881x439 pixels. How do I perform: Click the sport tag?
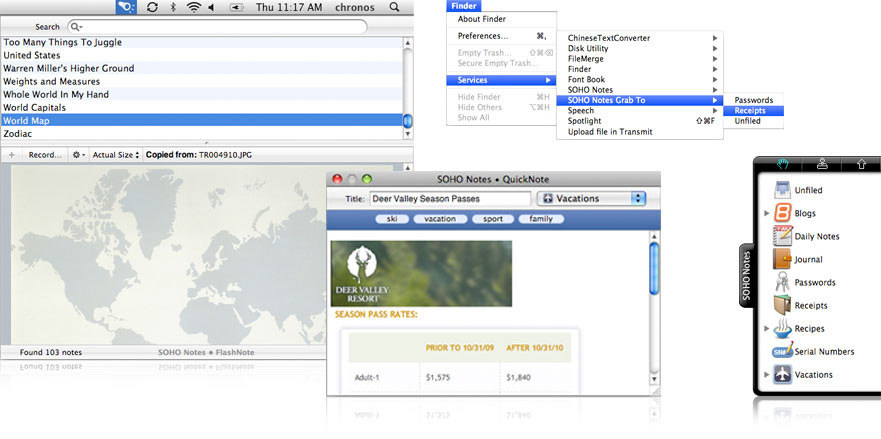coord(493,219)
